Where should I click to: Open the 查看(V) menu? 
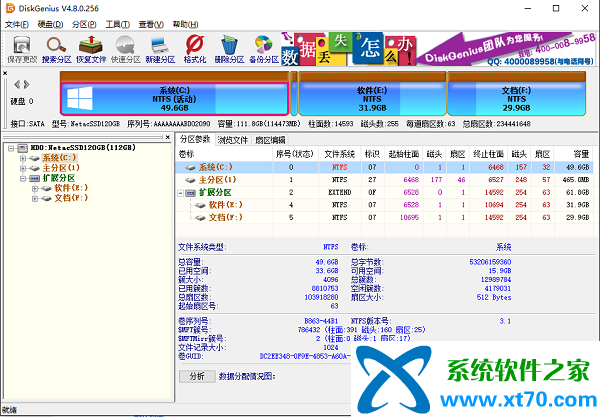[151, 24]
